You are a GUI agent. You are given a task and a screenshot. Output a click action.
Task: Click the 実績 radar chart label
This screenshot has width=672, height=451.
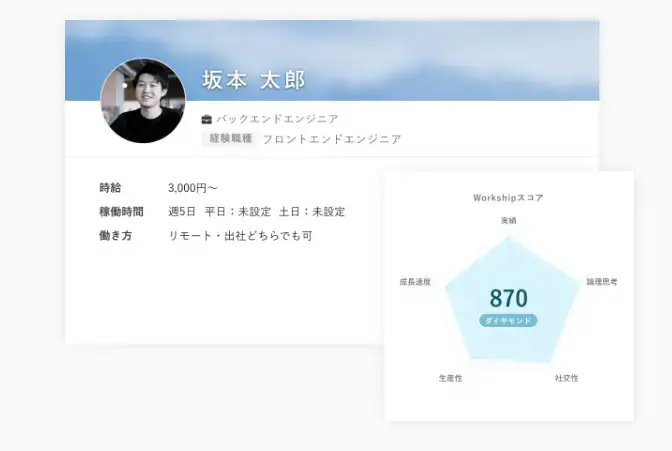coord(508,220)
